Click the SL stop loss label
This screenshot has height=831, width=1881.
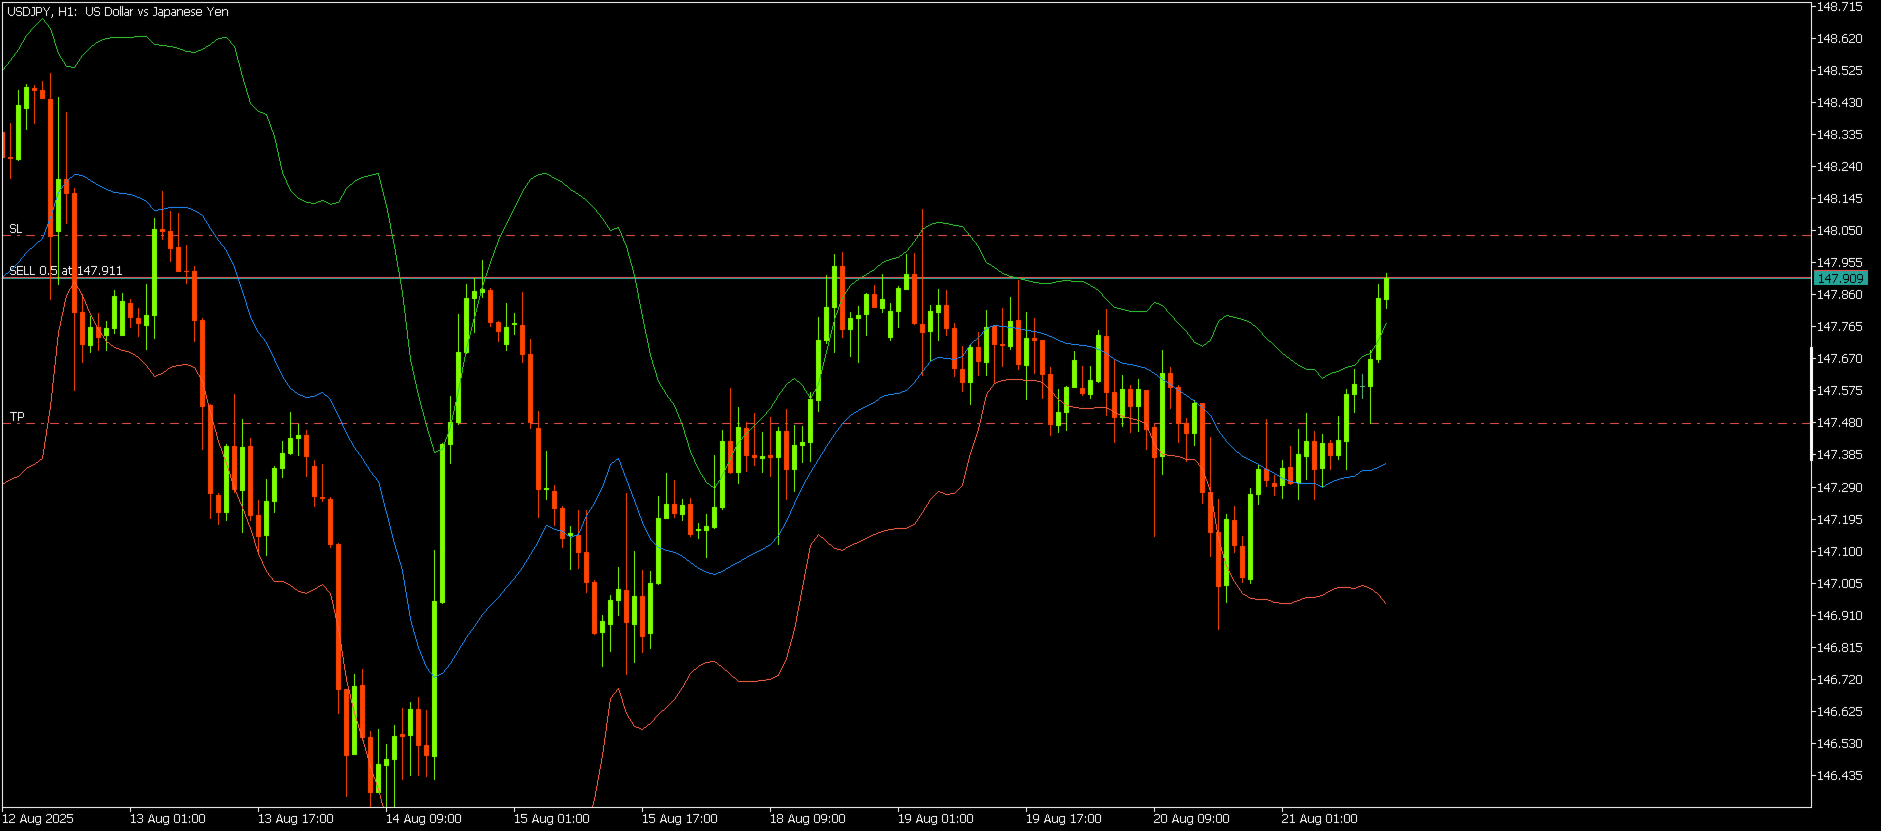pyautogui.click(x=15, y=229)
